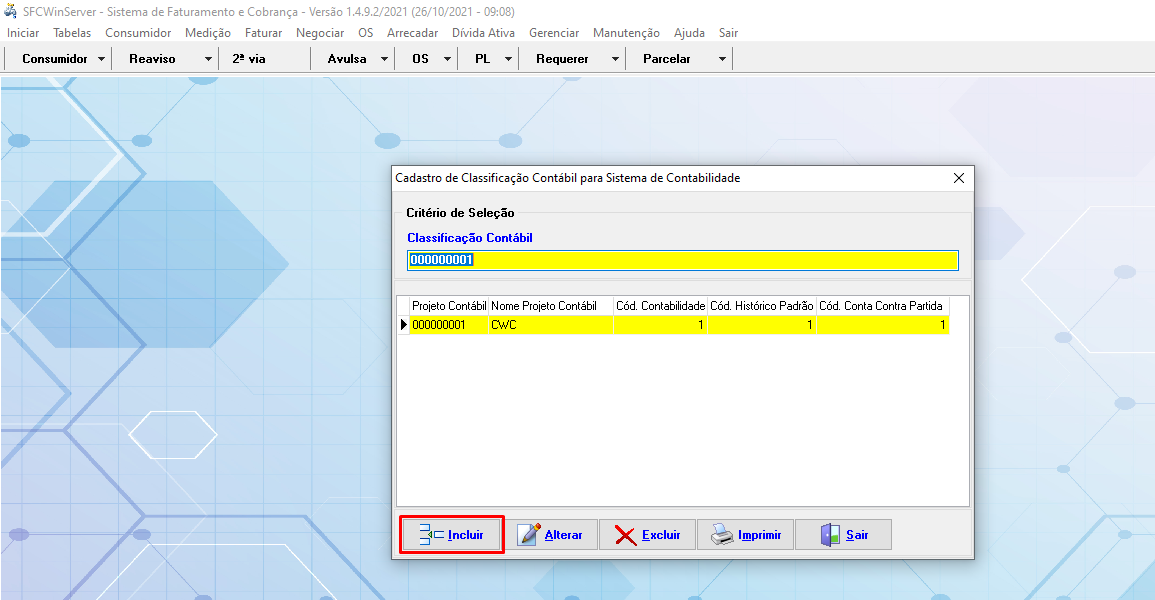Open the Tabelas menu
1155x600 pixels.
[x=72, y=33]
